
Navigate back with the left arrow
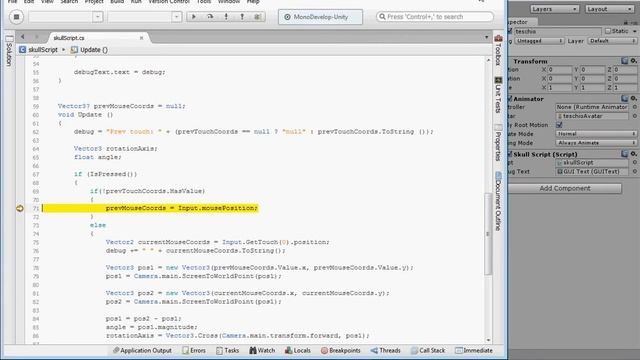pyautogui.click(x=22, y=37)
